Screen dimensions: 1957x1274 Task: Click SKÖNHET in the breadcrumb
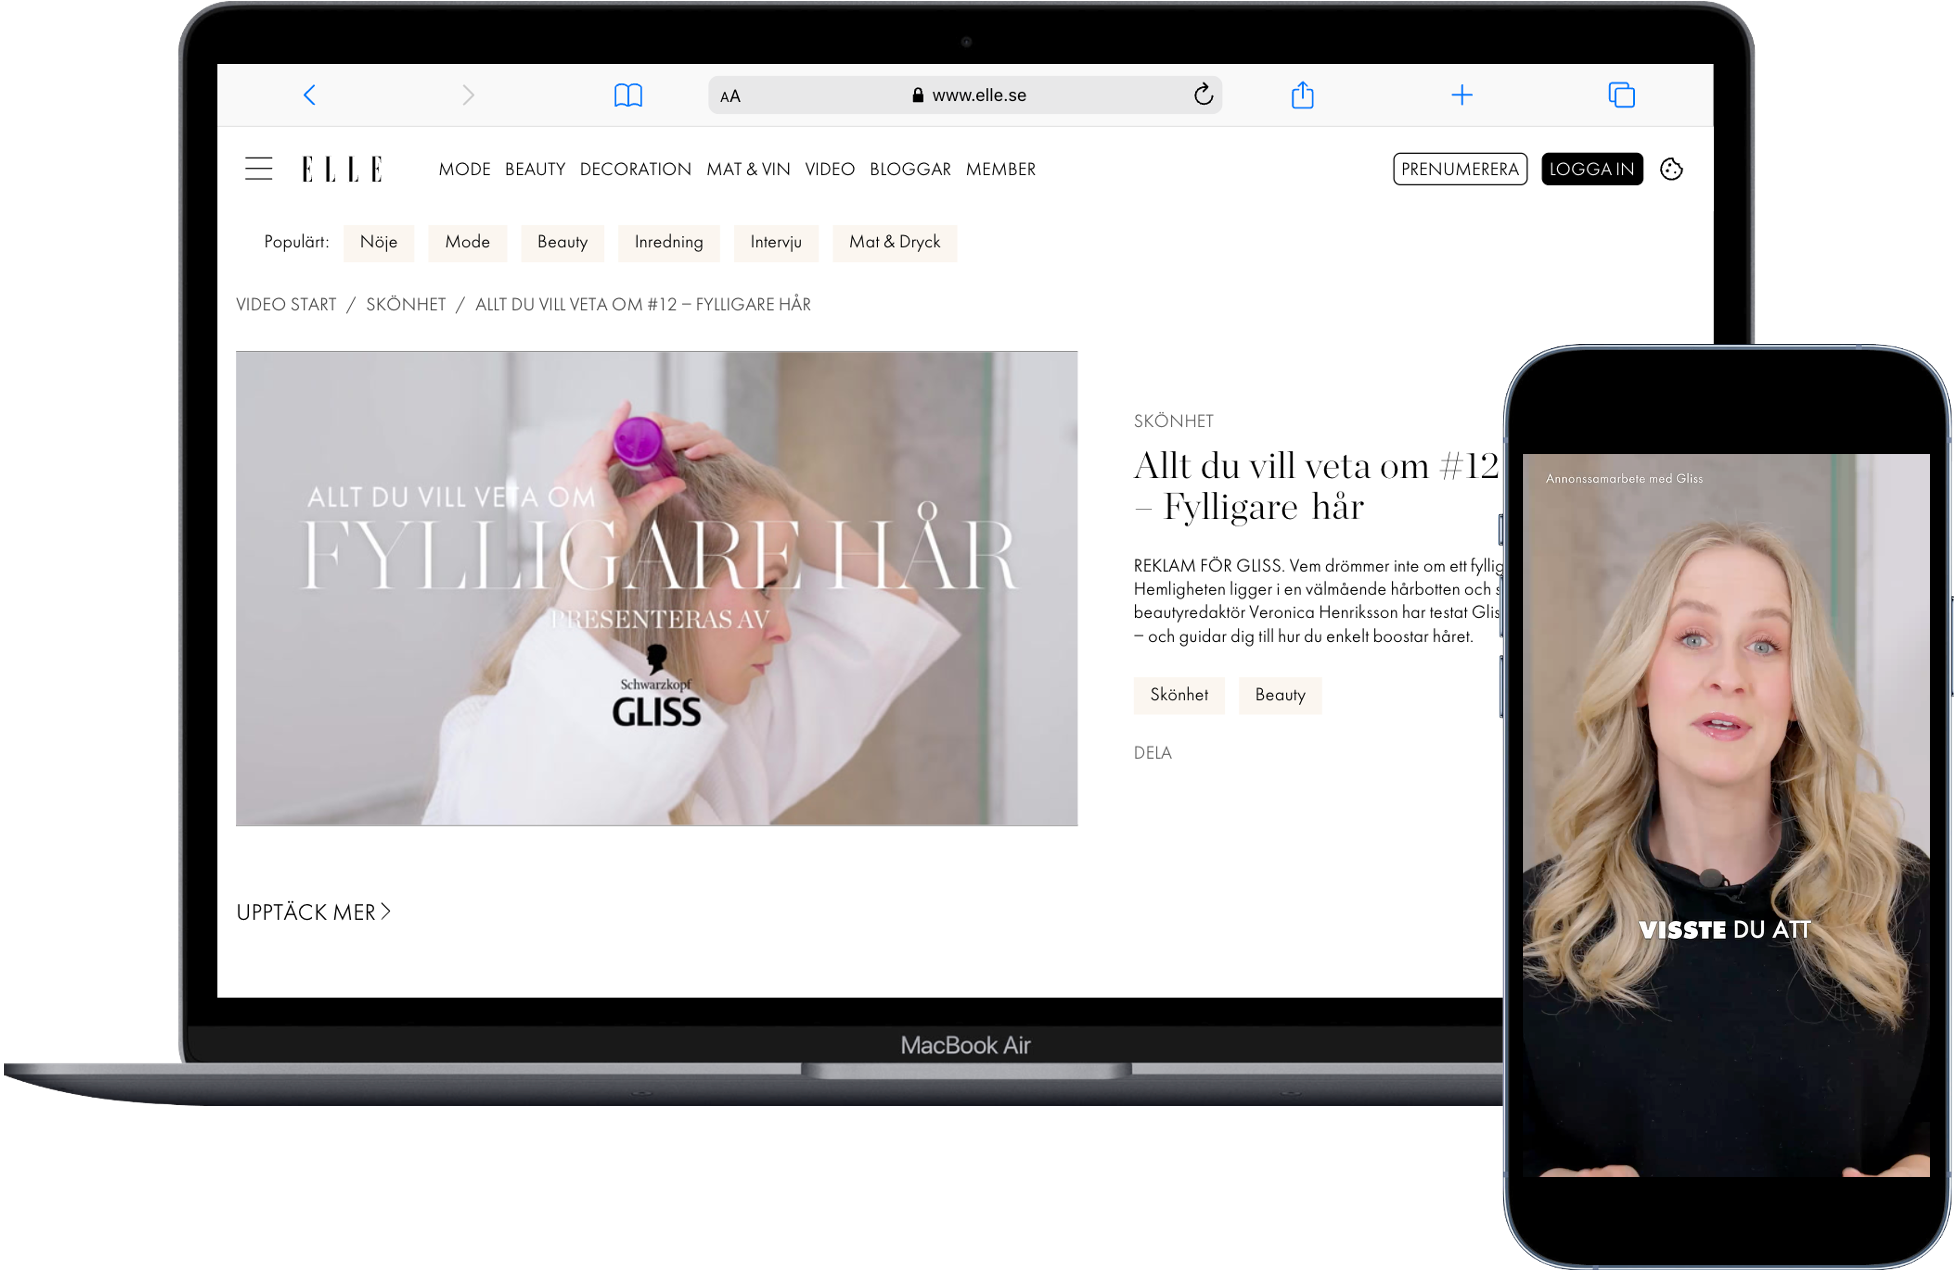pos(405,304)
